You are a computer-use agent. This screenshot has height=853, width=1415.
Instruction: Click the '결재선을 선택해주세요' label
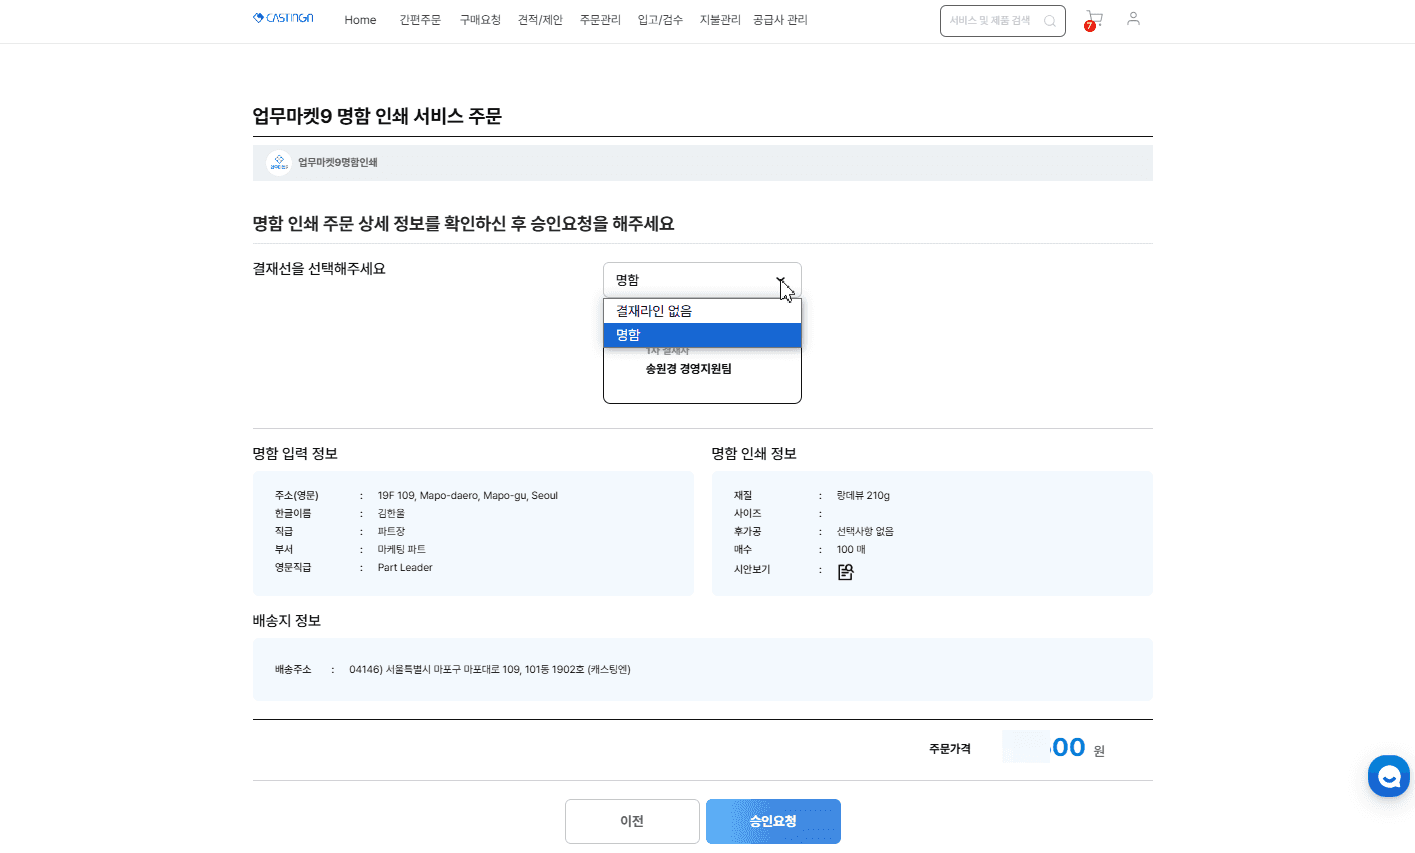tap(319, 269)
